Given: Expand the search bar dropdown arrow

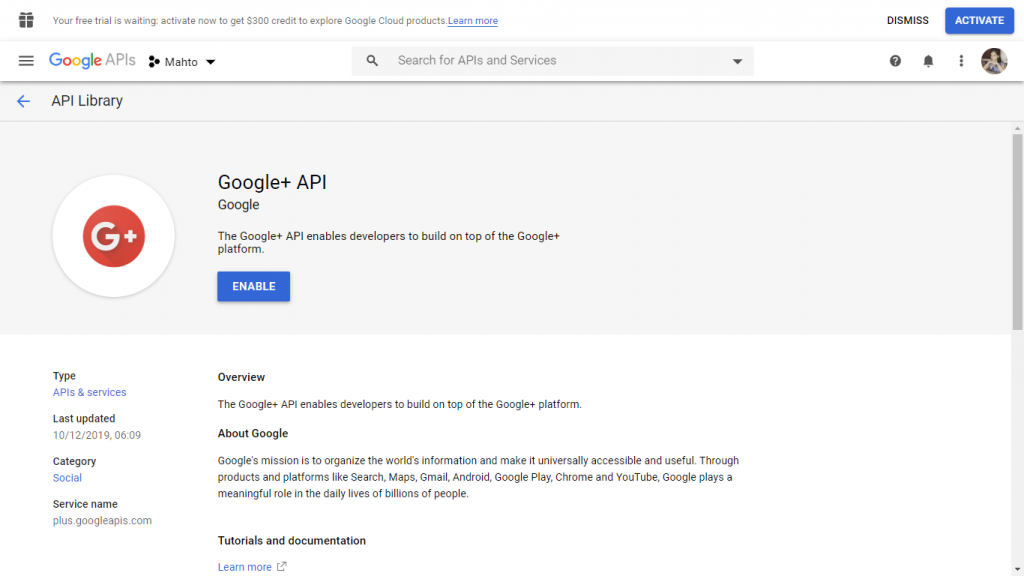Looking at the screenshot, I should tap(737, 61).
